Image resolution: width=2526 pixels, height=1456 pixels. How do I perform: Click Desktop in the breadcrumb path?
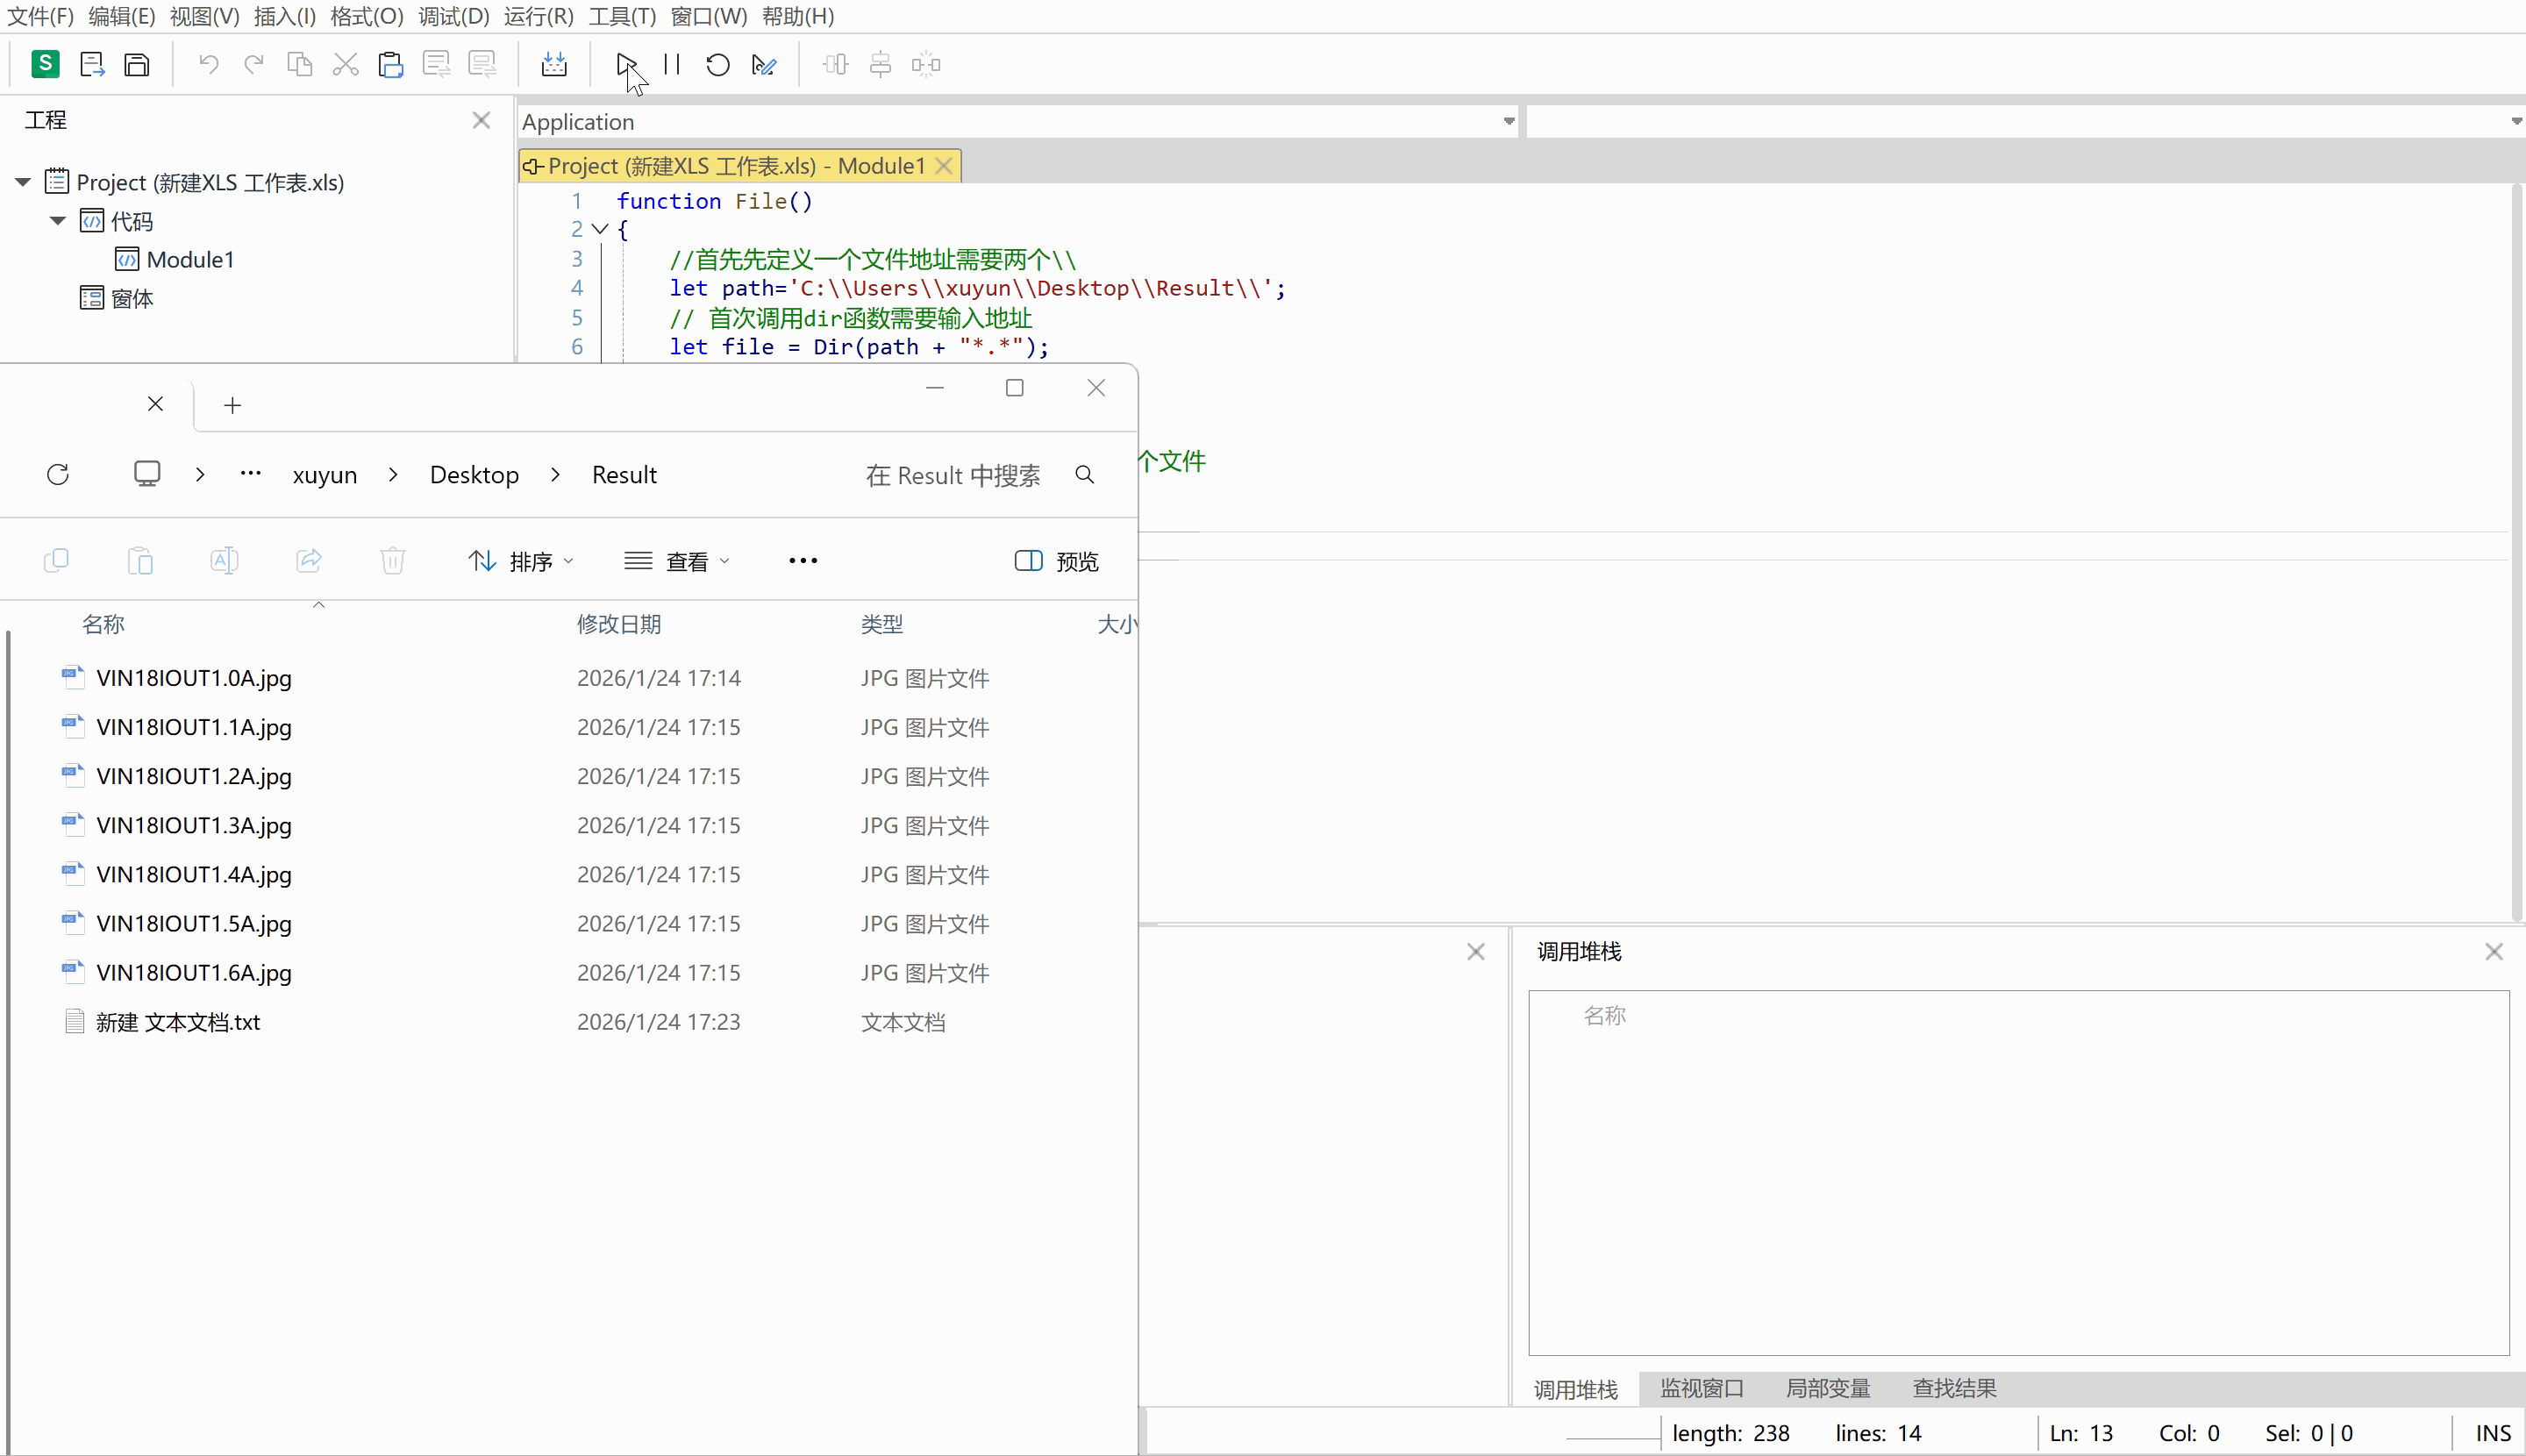[474, 475]
